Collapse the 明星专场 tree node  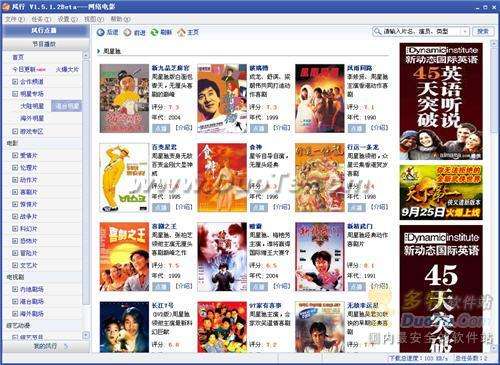(15, 94)
